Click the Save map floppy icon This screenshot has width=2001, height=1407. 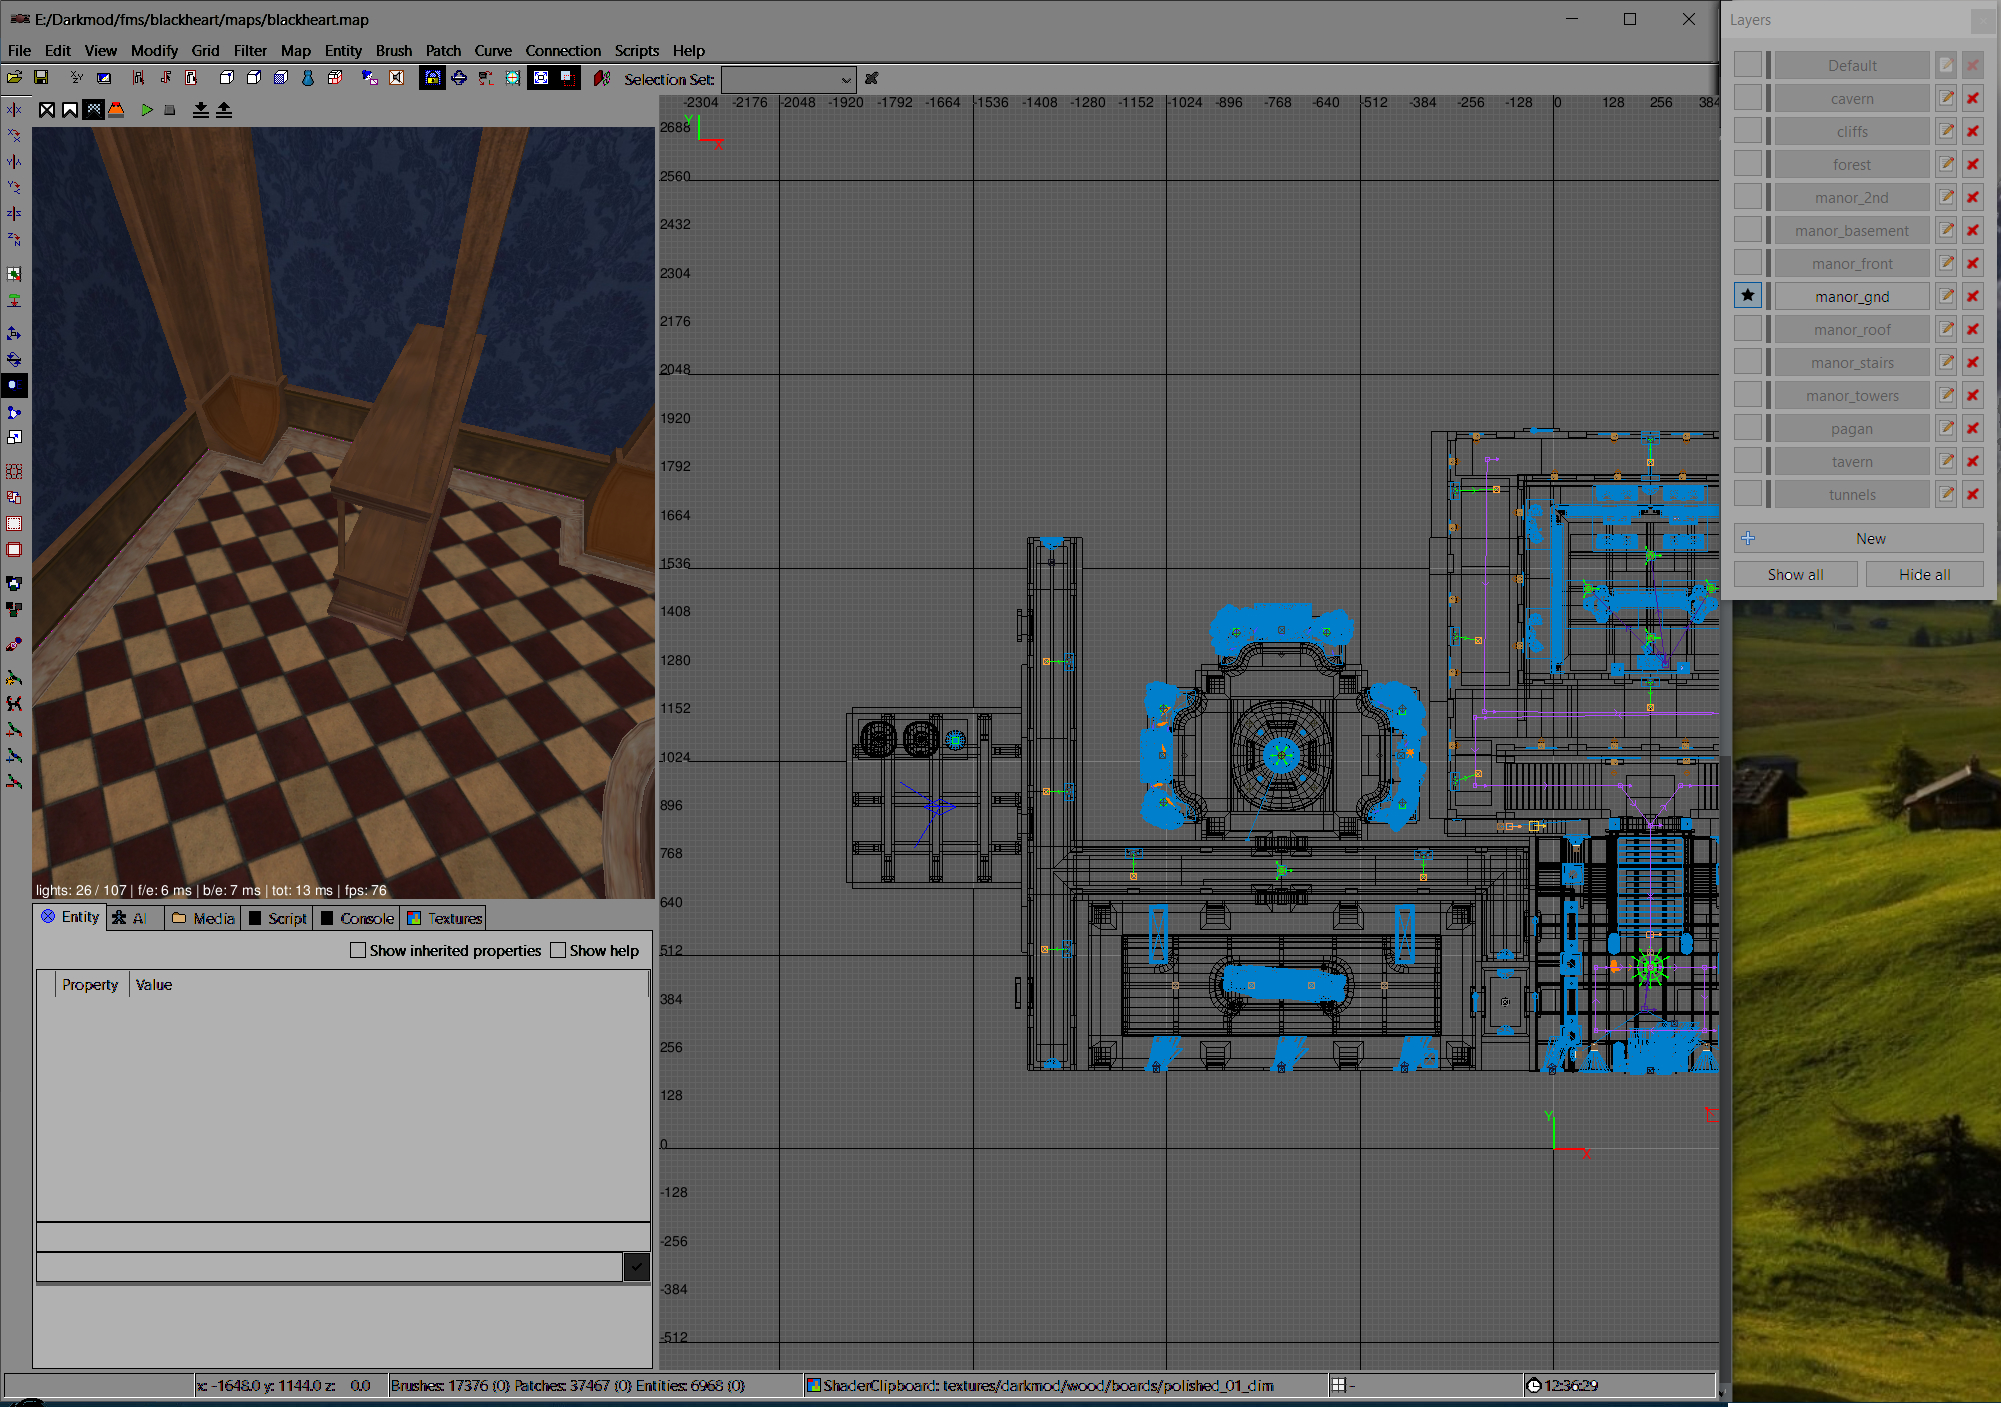[41, 78]
